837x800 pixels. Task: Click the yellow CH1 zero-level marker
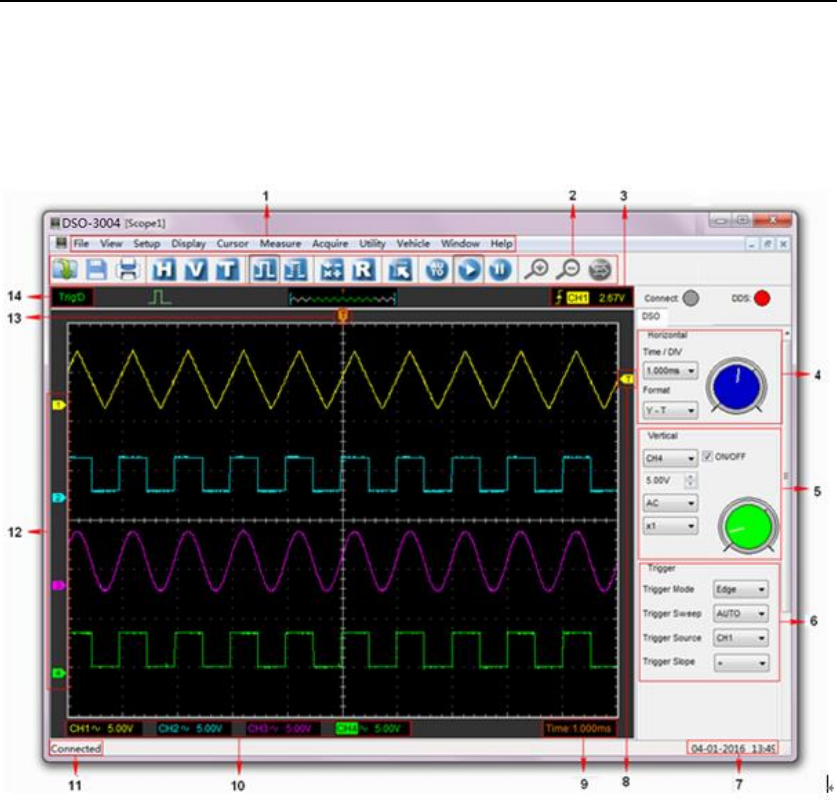pyautogui.click(x=59, y=406)
